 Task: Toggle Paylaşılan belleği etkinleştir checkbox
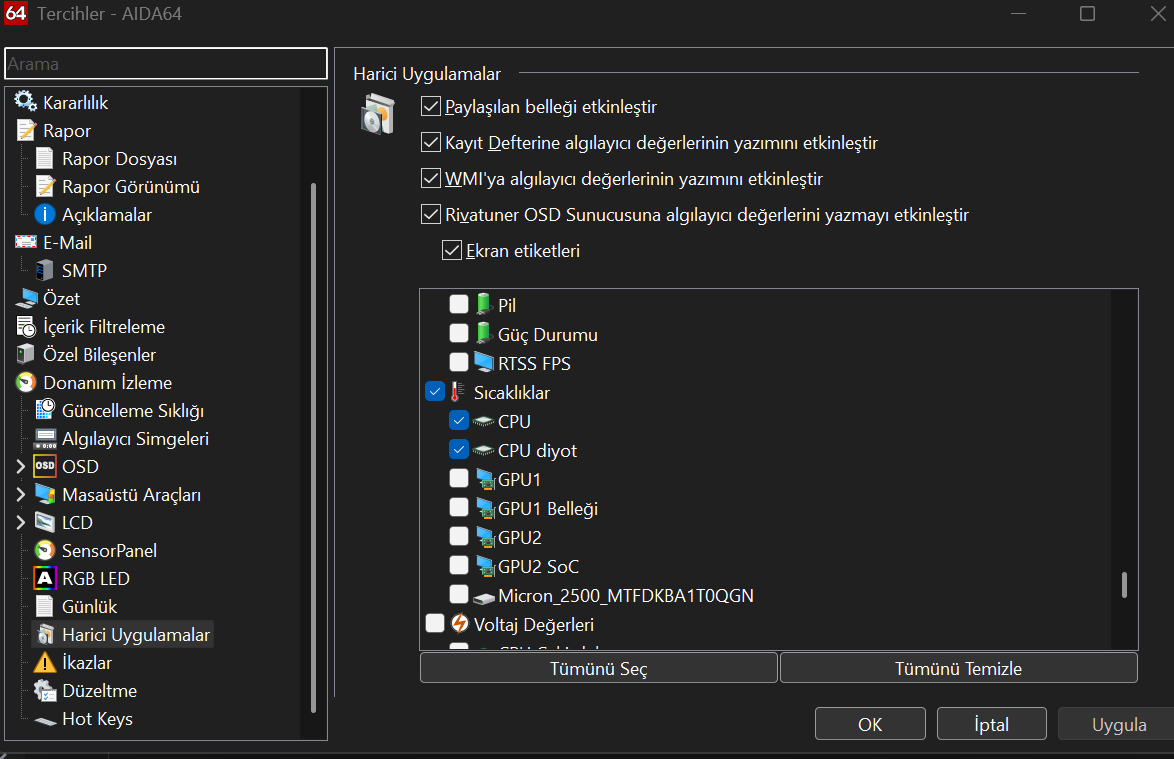pos(431,106)
